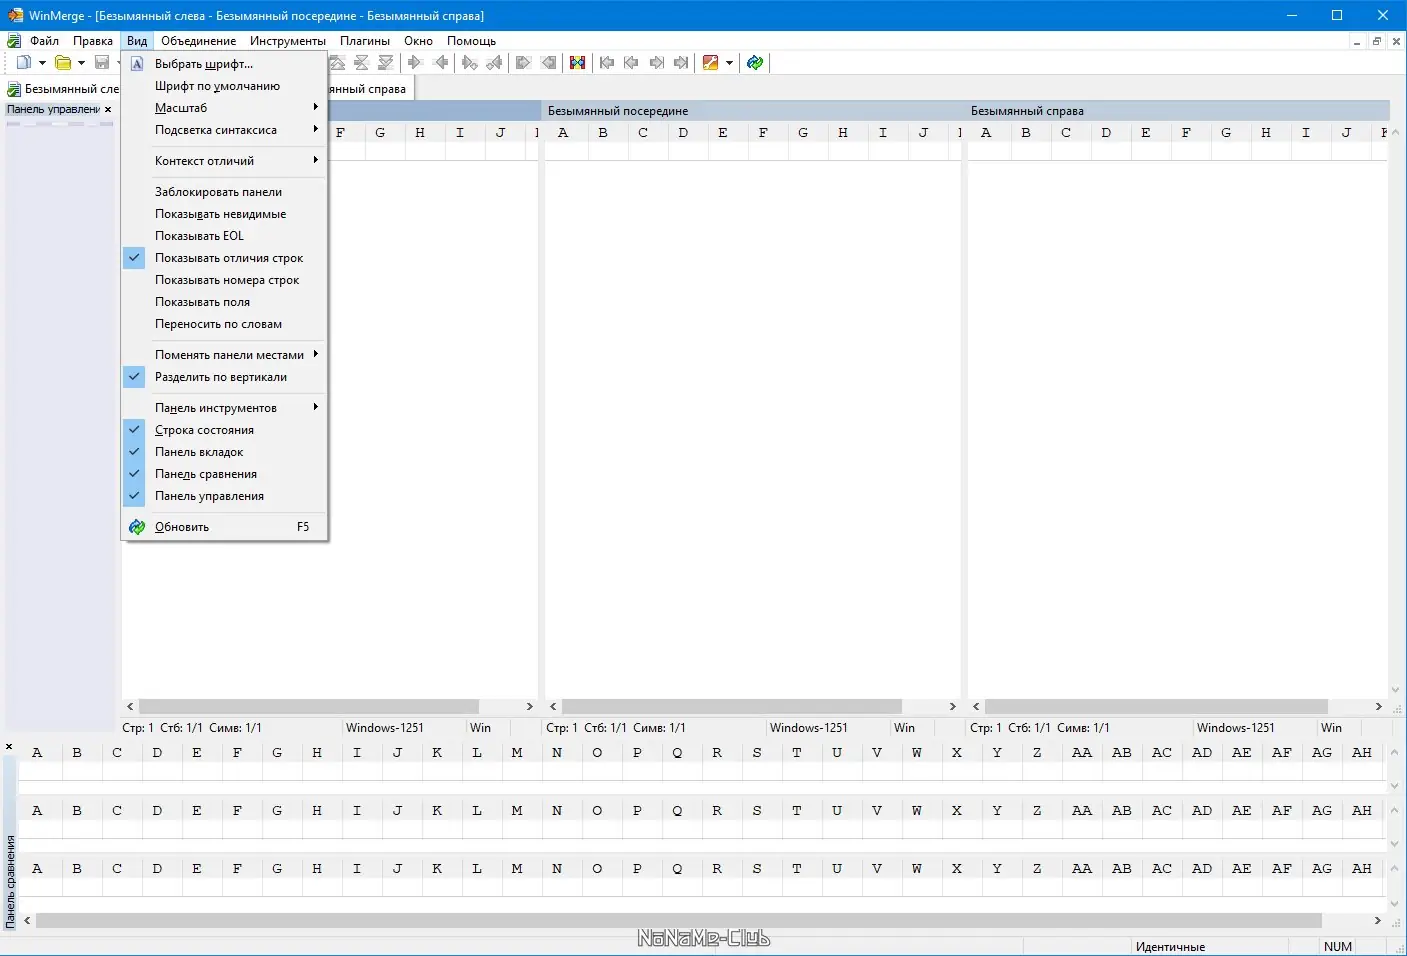This screenshot has width=1407, height=956.
Task: Click the green Refresh icon in the toolbar
Action: point(755,63)
